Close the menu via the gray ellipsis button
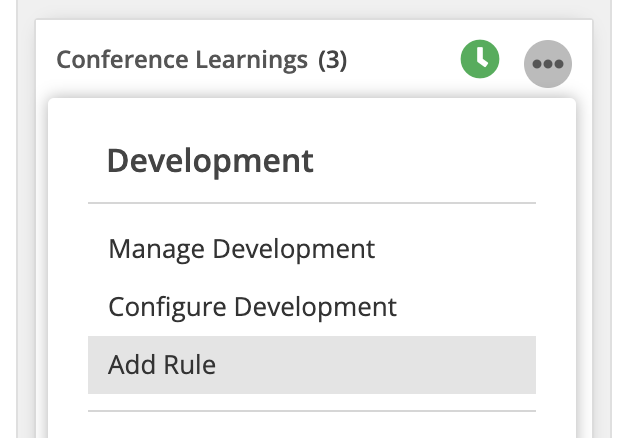628x438 pixels. coord(547,64)
